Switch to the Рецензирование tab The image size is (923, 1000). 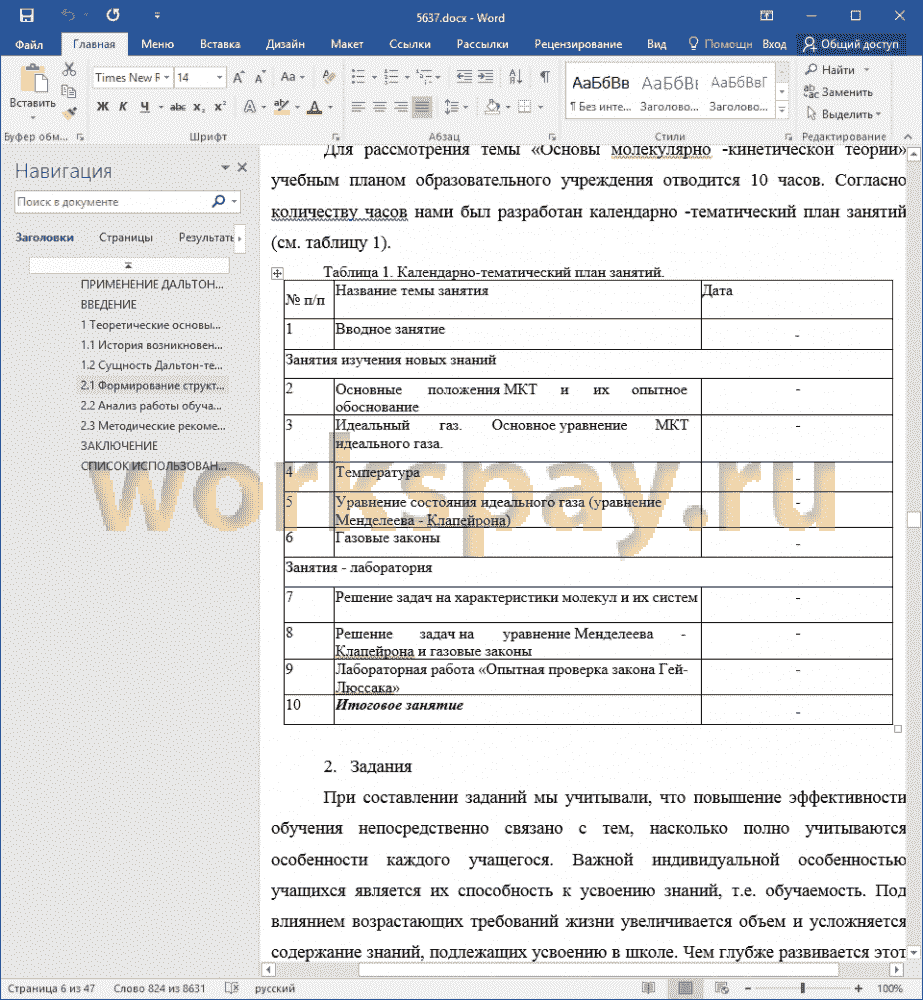(x=578, y=44)
